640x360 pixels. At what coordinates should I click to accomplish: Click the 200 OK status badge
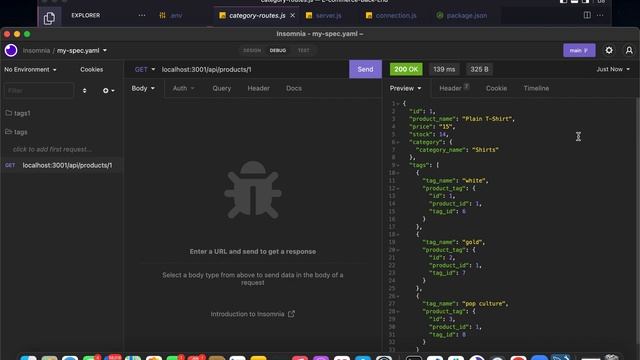tap(406, 69)
